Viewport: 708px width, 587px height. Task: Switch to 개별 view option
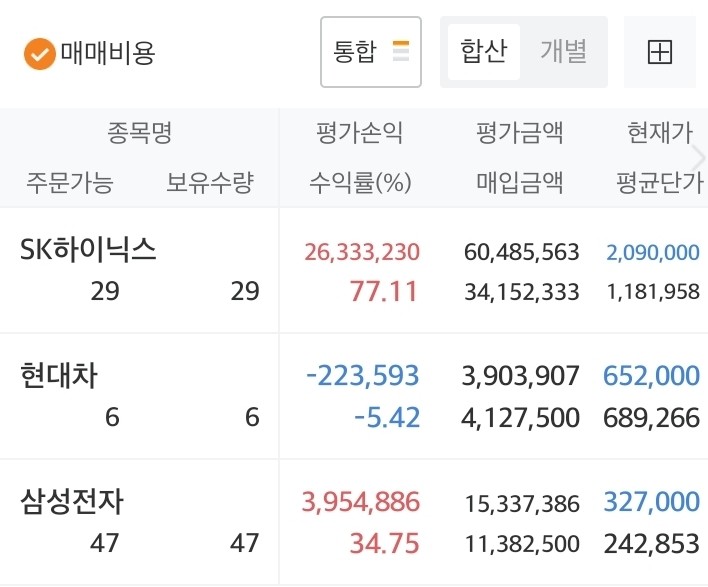tap(563, 52)
